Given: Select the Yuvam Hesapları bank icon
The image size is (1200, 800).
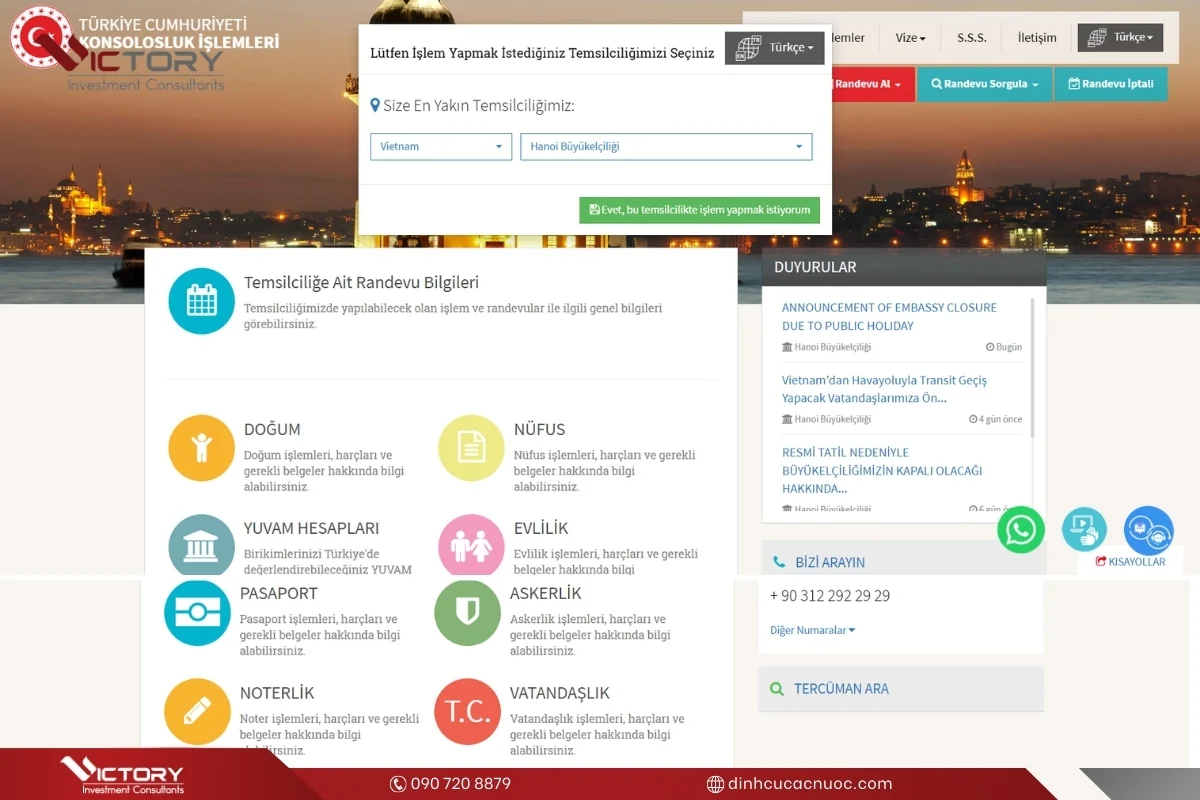Looking at the screenshot, I should 201,546.
